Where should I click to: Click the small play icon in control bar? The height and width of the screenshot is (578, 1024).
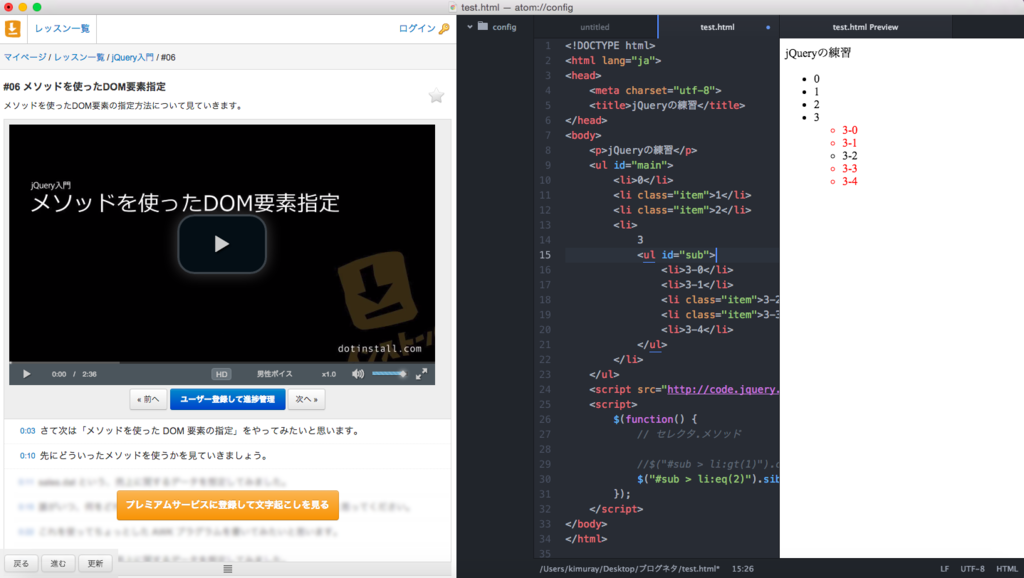point(27,374)
